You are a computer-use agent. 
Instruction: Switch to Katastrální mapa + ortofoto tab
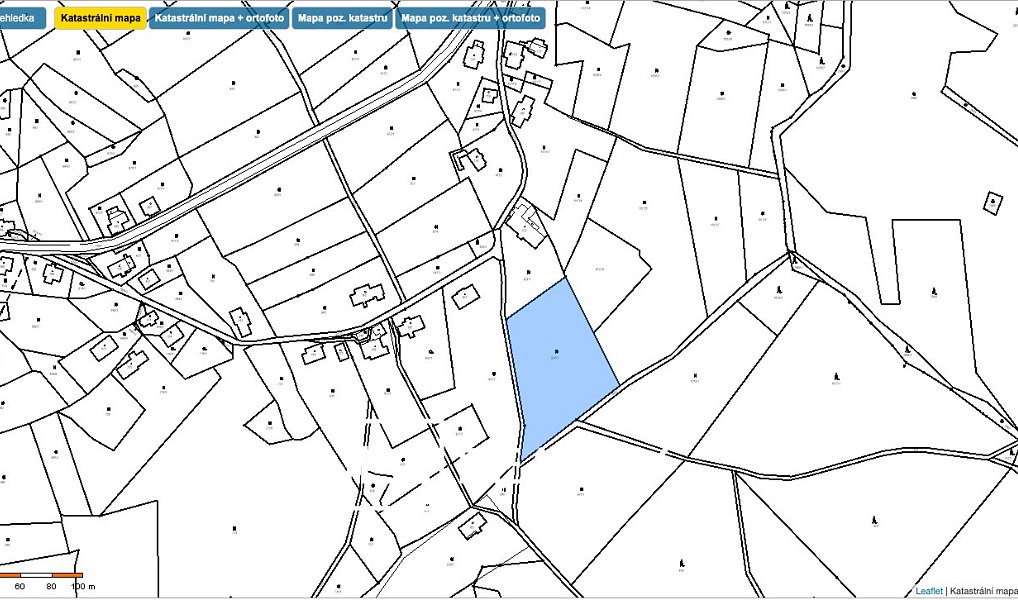pyautogui.click(x=219, y=18)
